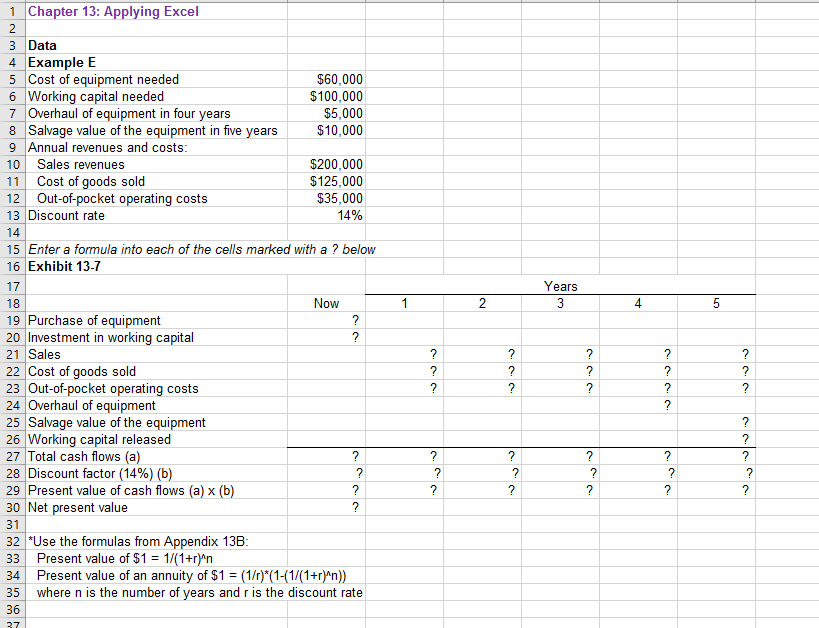Click row header 30
This screenshot has width=819, height=628.
pyautogui.click(x=12, y=507)
